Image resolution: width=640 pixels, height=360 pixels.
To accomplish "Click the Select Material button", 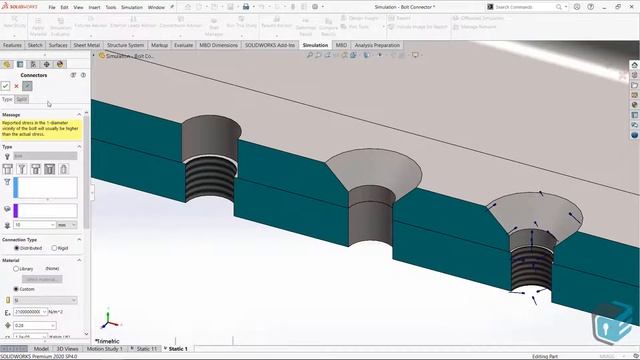I will coord(42,279).
